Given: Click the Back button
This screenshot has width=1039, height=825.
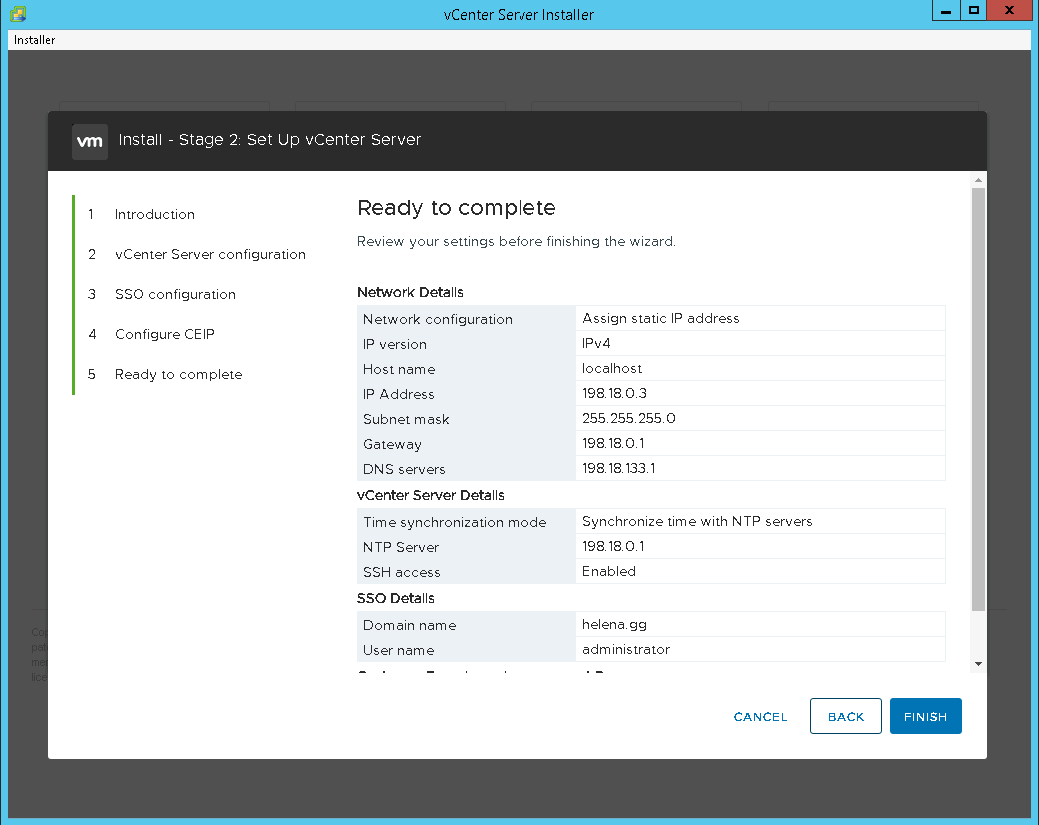Looking at the screenshot, I should point(845,716).
